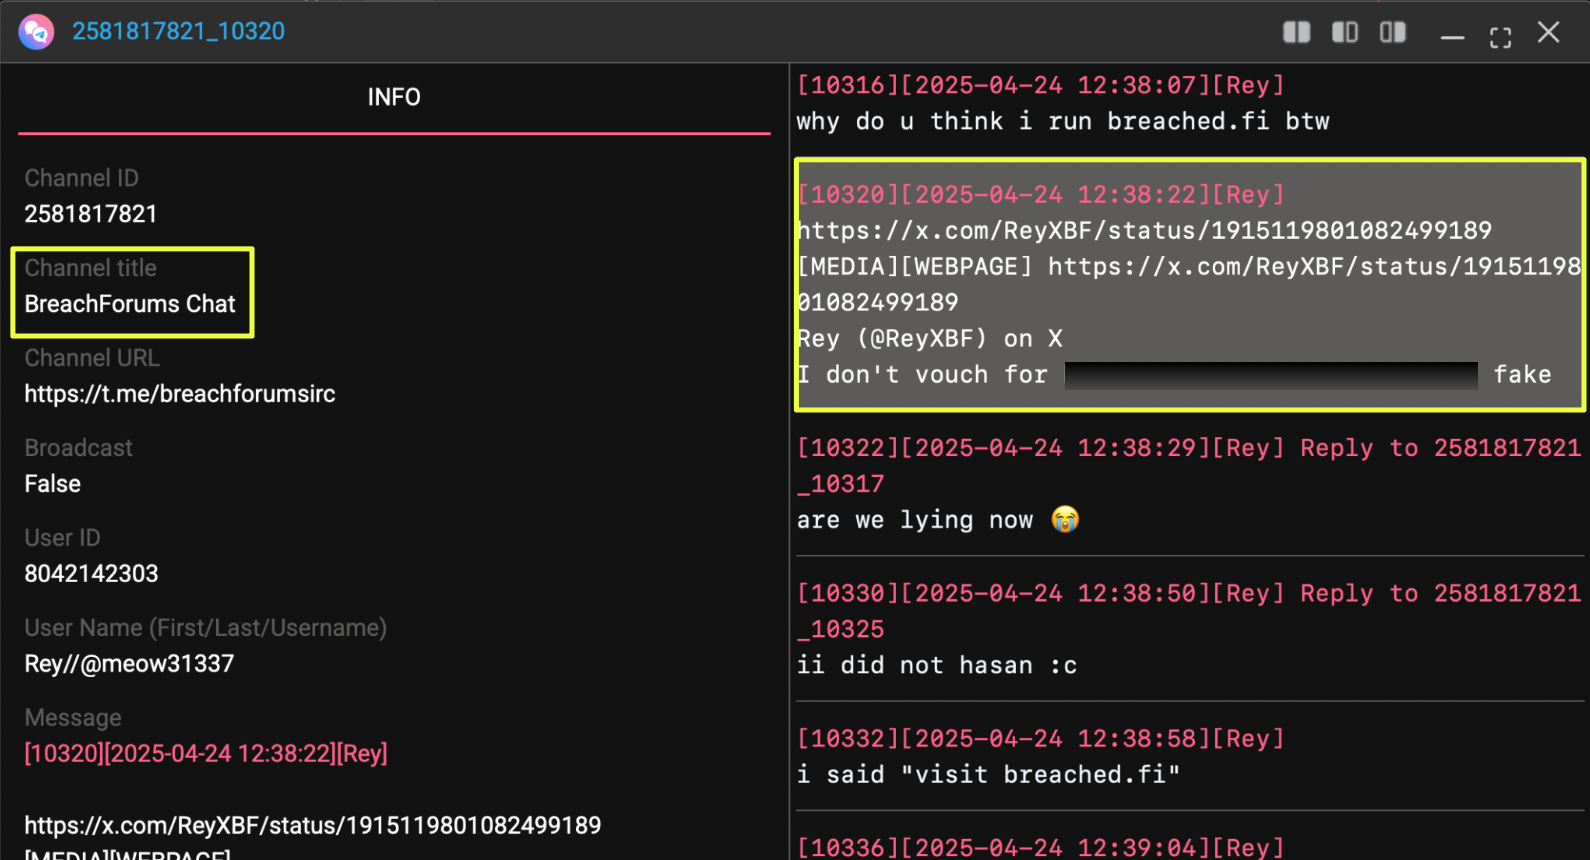
Task: Click the BreachForums Chat channel title
Action: [130, 304]
